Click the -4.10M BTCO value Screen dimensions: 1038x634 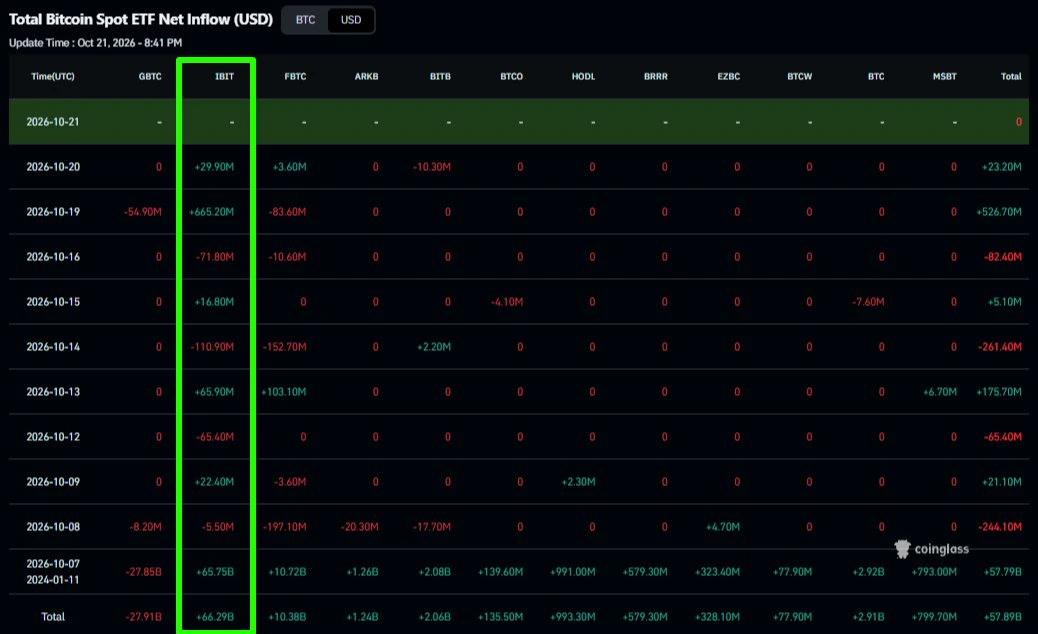coord(507,302)
